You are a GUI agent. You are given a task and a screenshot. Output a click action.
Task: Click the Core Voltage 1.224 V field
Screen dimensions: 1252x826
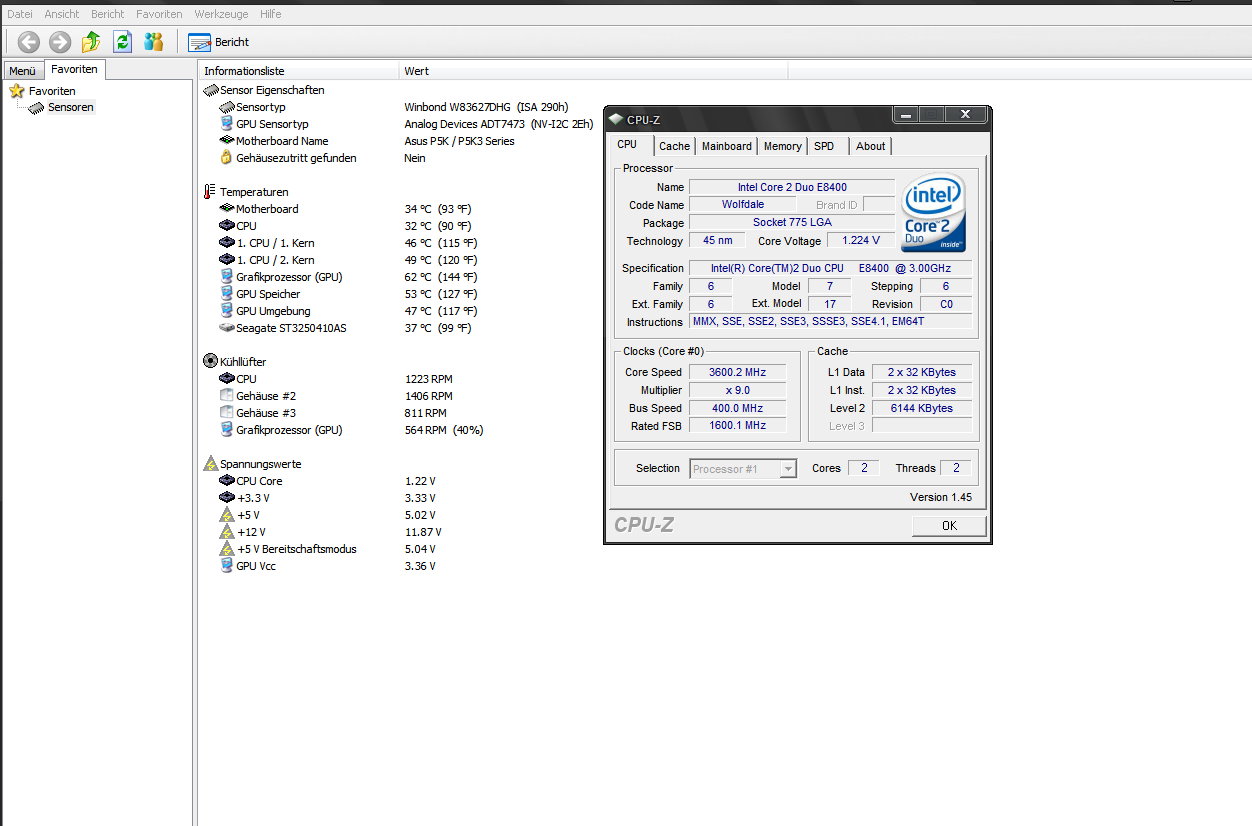pyautogui.click(x=861, y=241)
